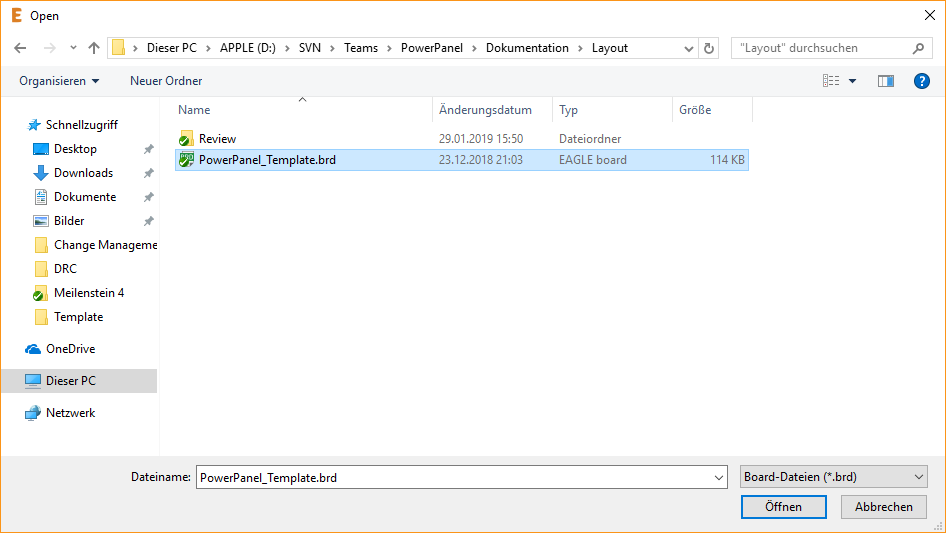946x533 pixels.
Task: Expand the Dateiname history dropdown
Action: point(719,478)
